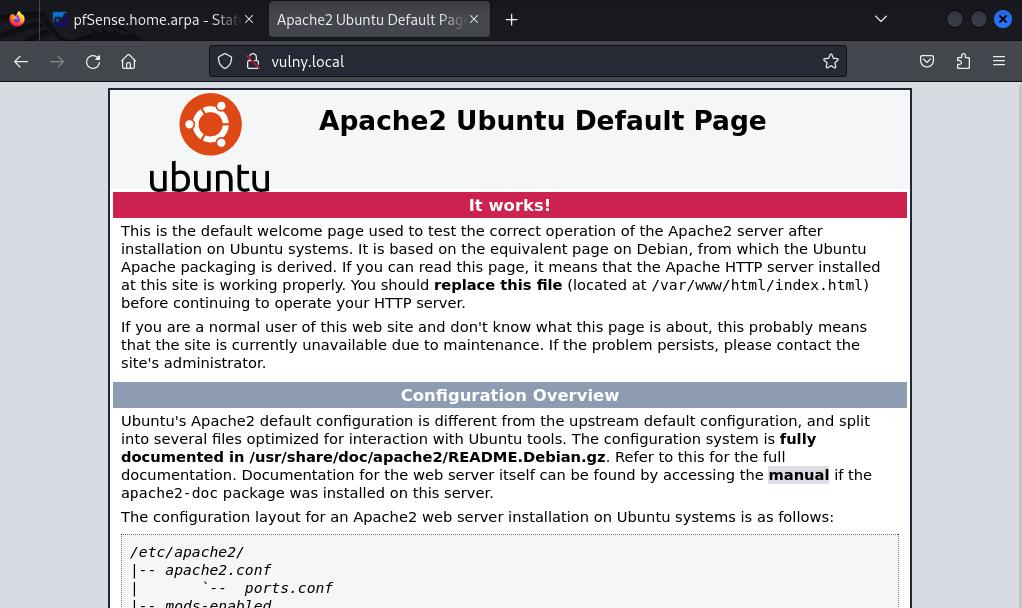Click the Ubuntu logo image
Screen dimensions: 1022x608
click(210, 141)
